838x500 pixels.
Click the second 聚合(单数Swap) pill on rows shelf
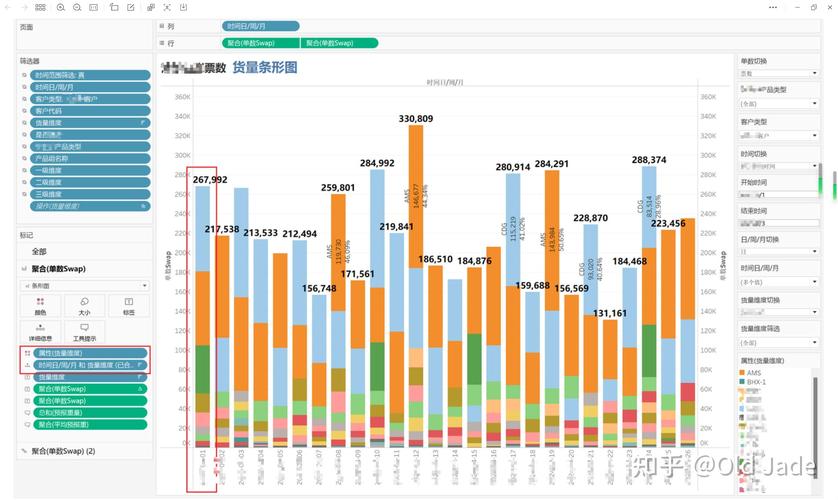click(x=339, y=43)
